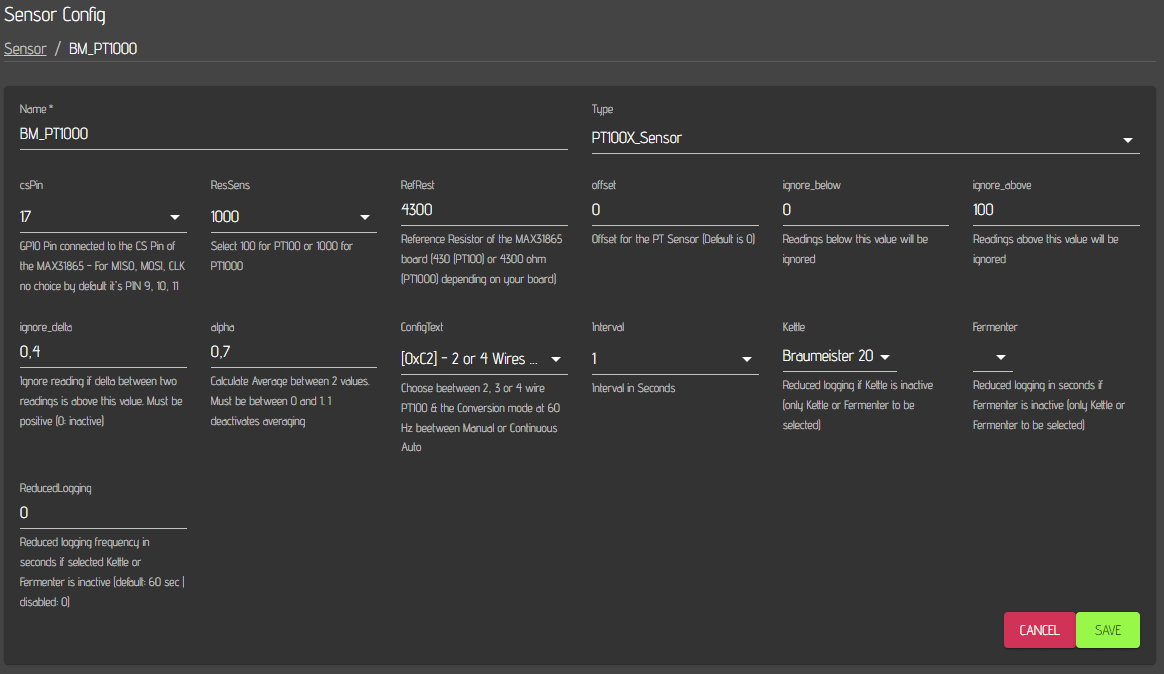This screenshot has height=674, width=1164.
Task: Click the BM_PT1000 breadcrumb label
Action: click(x=102, y=48)
